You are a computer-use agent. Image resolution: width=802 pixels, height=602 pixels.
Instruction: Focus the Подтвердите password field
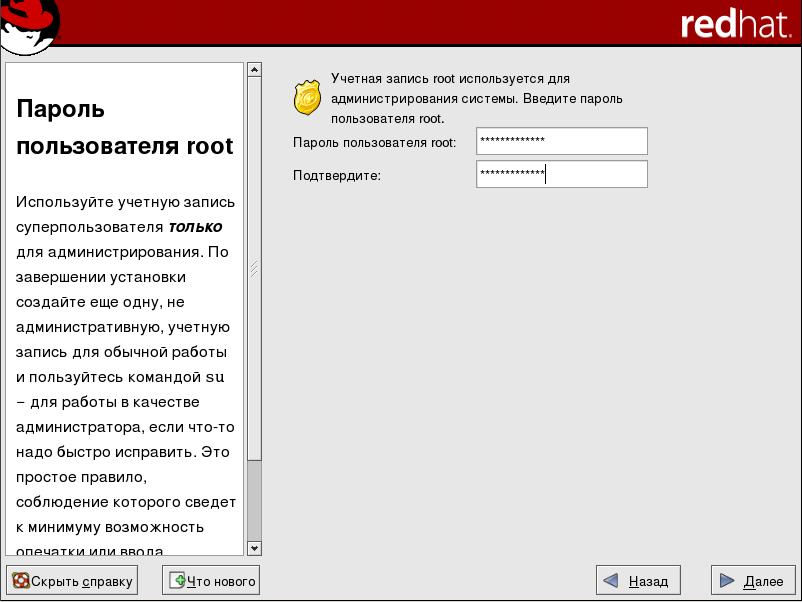coord(561,175)
